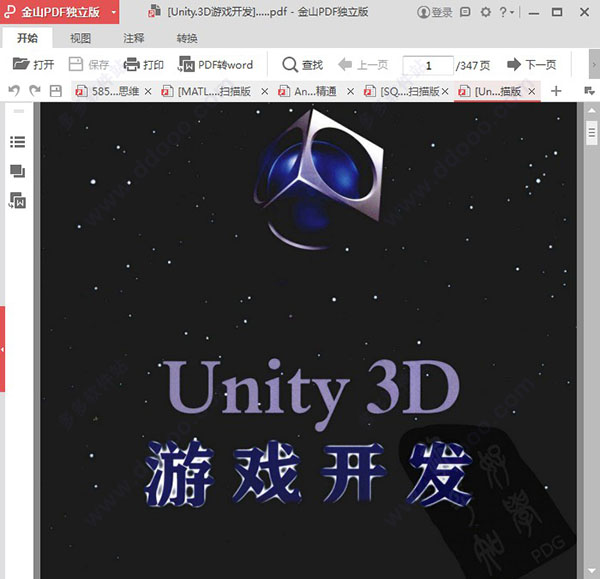Close the An...精通 document tab

pyautogui.click(x=350, y=91)
